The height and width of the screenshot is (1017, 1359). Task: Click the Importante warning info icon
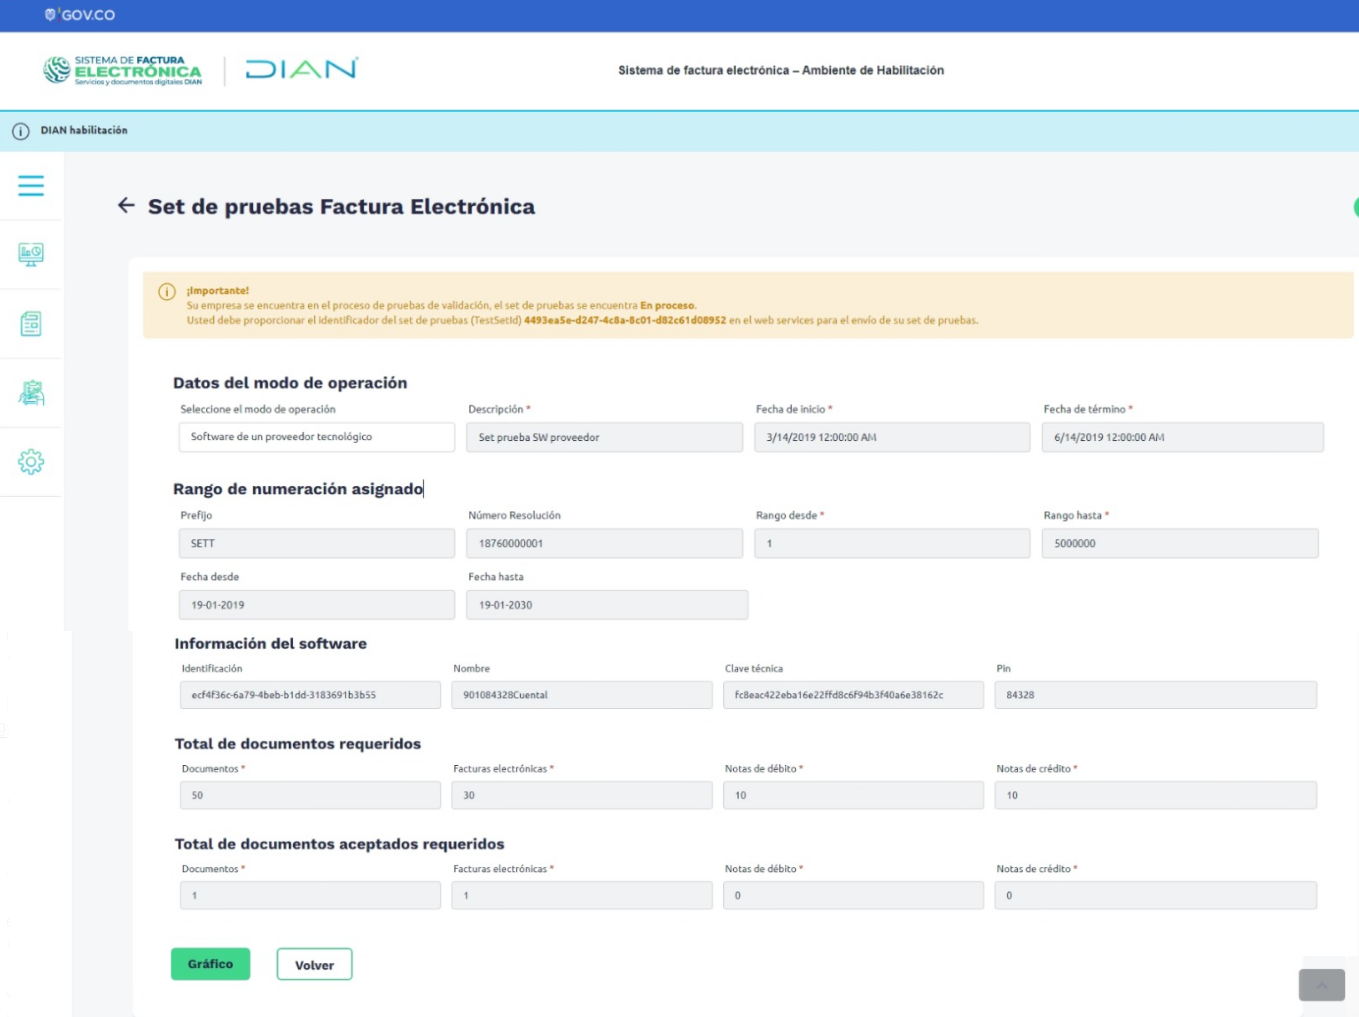pos(167,292)
